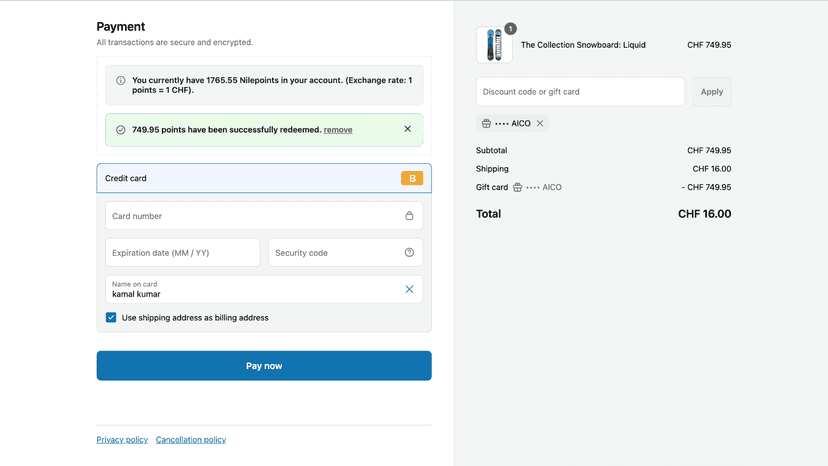Click the lock icon in Card number field
Image resolution: width=828 pixels, height=466 pixels.
pyautogui.click(x=409, y=216)
